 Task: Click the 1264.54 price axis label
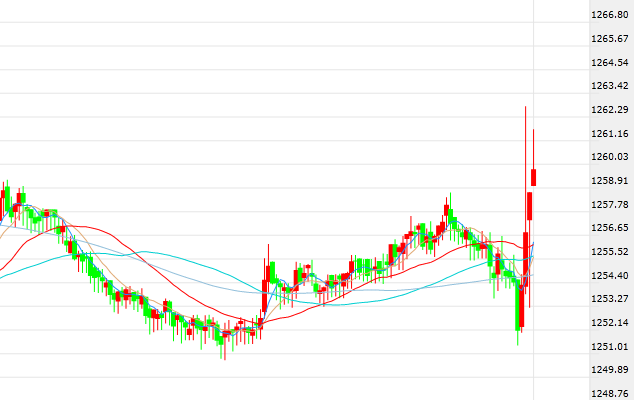(x=609, y=62)
